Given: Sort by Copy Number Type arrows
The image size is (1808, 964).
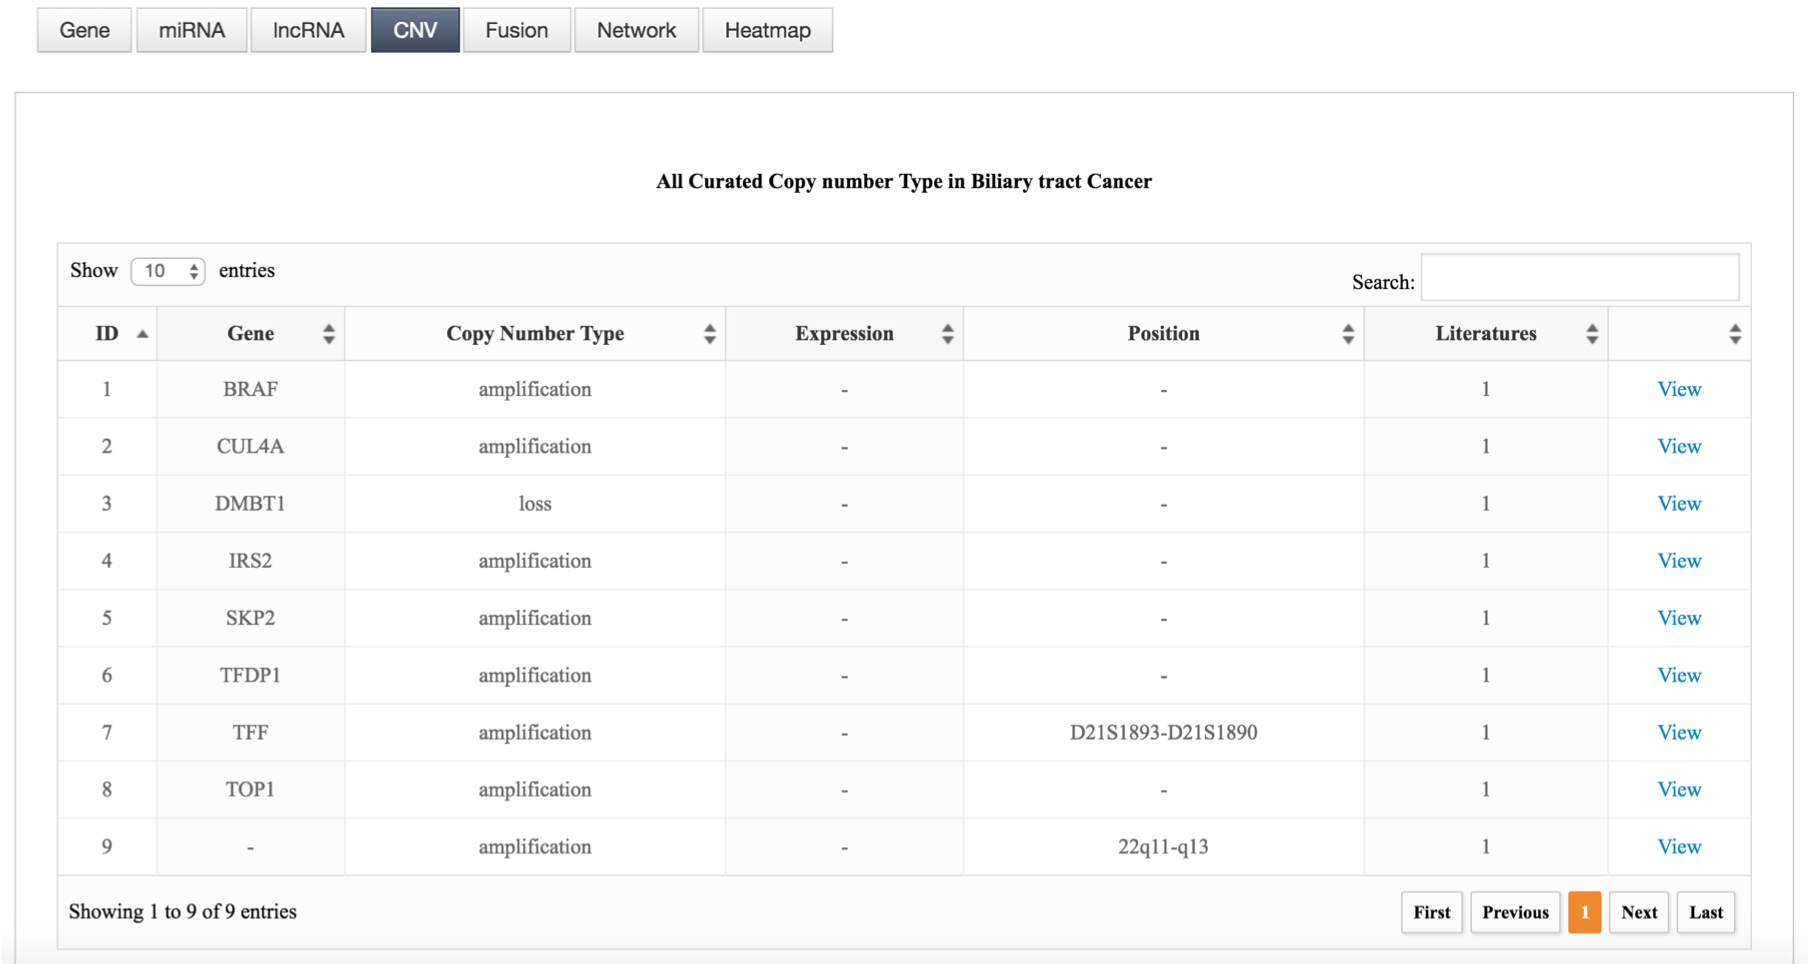Looking at the screenshot, I should click(709, 334).
